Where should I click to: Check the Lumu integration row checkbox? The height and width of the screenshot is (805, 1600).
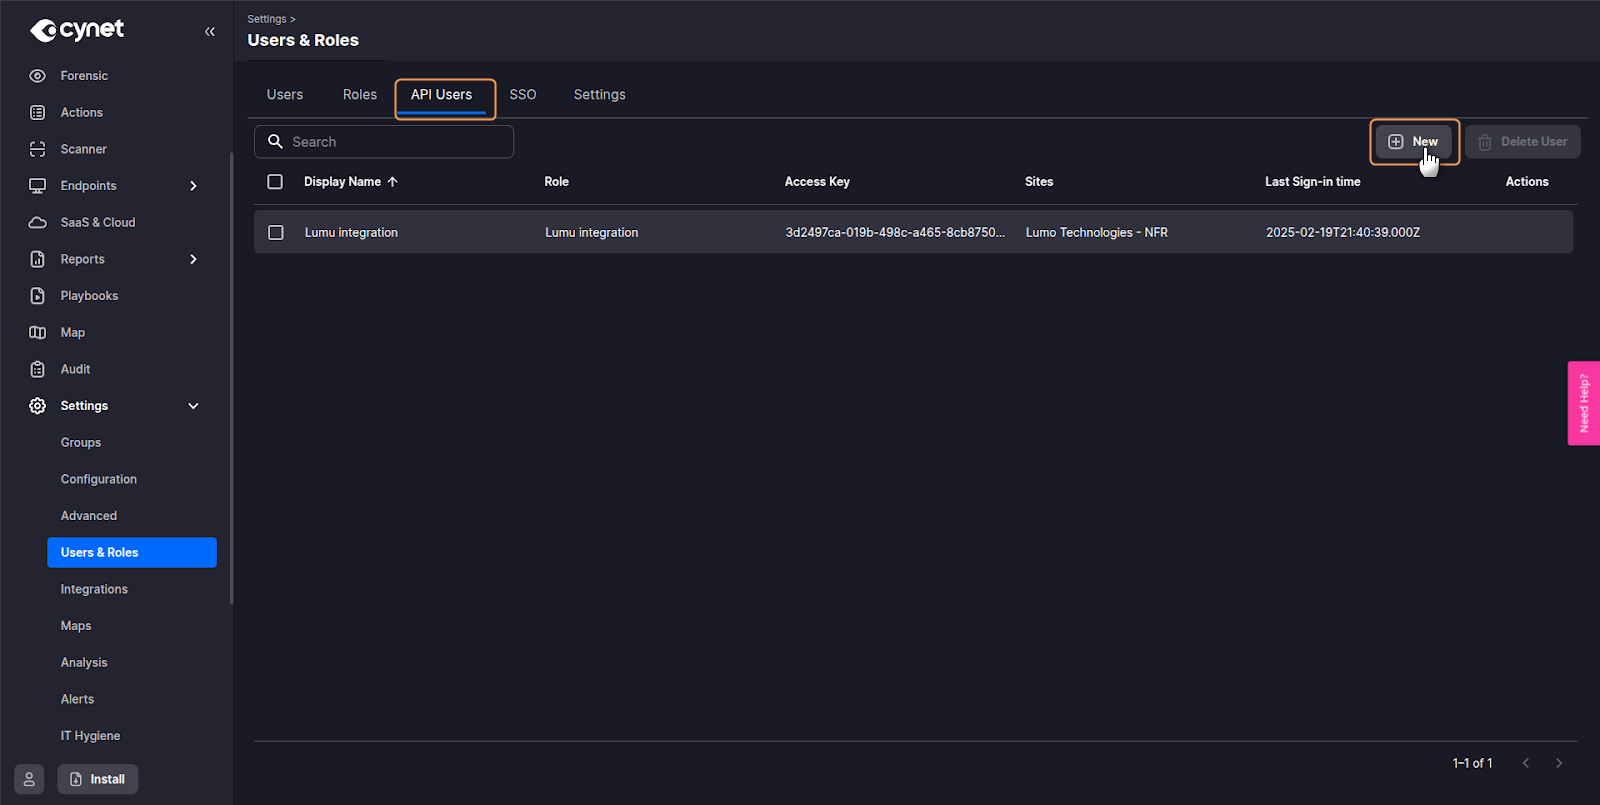tap(276, 232)
